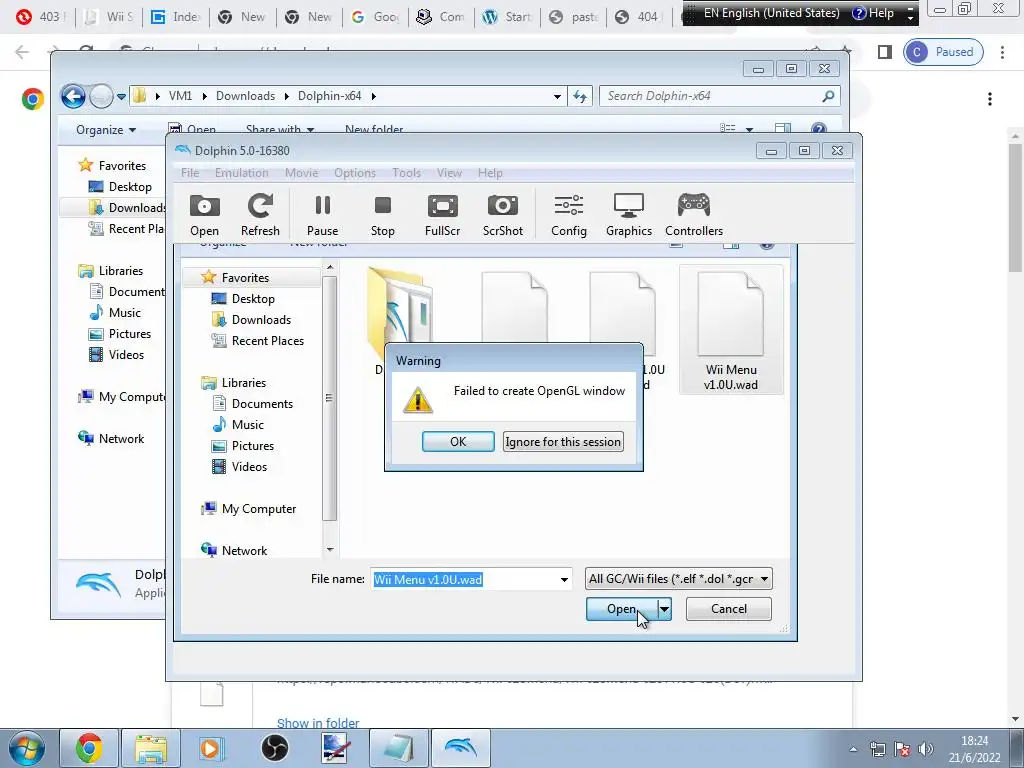Select Network in file dialog sidebar
The image size is (1024, 768).
[244, 551]
